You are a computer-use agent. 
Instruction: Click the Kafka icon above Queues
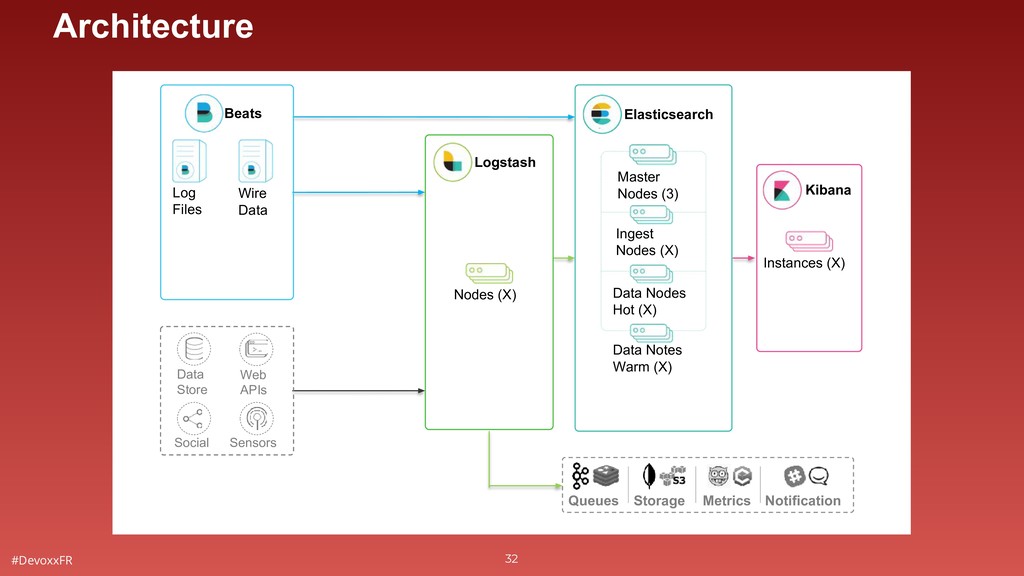click(x=580, y=476)
